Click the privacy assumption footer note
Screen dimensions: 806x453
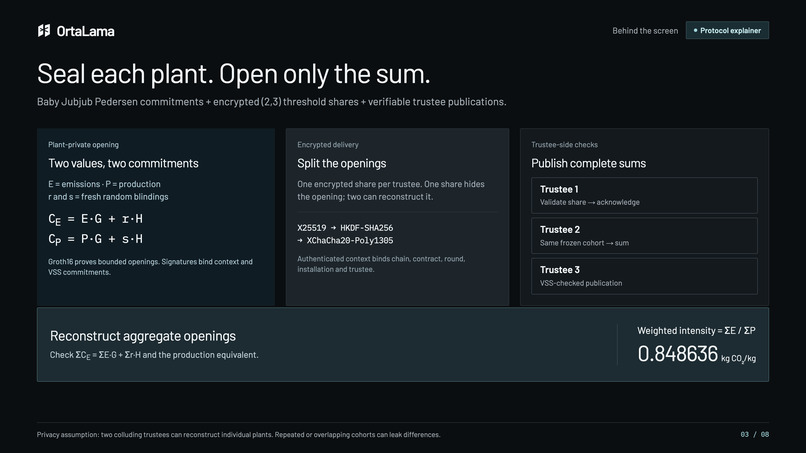click(239, 435)
